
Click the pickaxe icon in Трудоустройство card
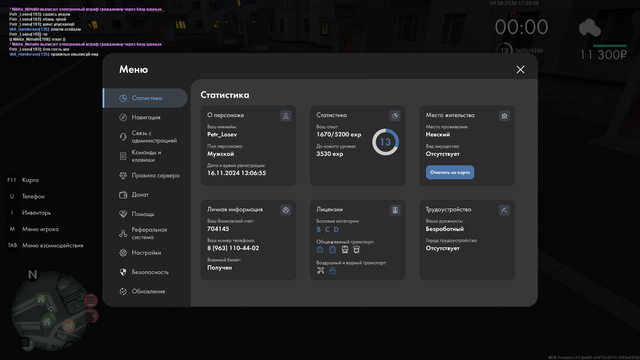pos(504,210)
